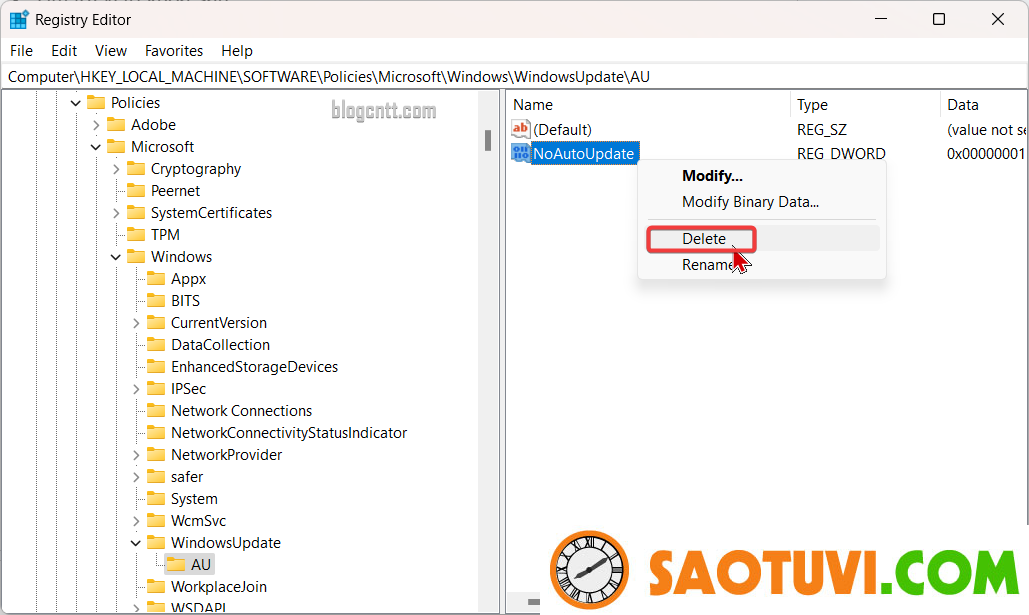Expand the NetworkProvider key
1029x615 pixels.
coord(136,455)
